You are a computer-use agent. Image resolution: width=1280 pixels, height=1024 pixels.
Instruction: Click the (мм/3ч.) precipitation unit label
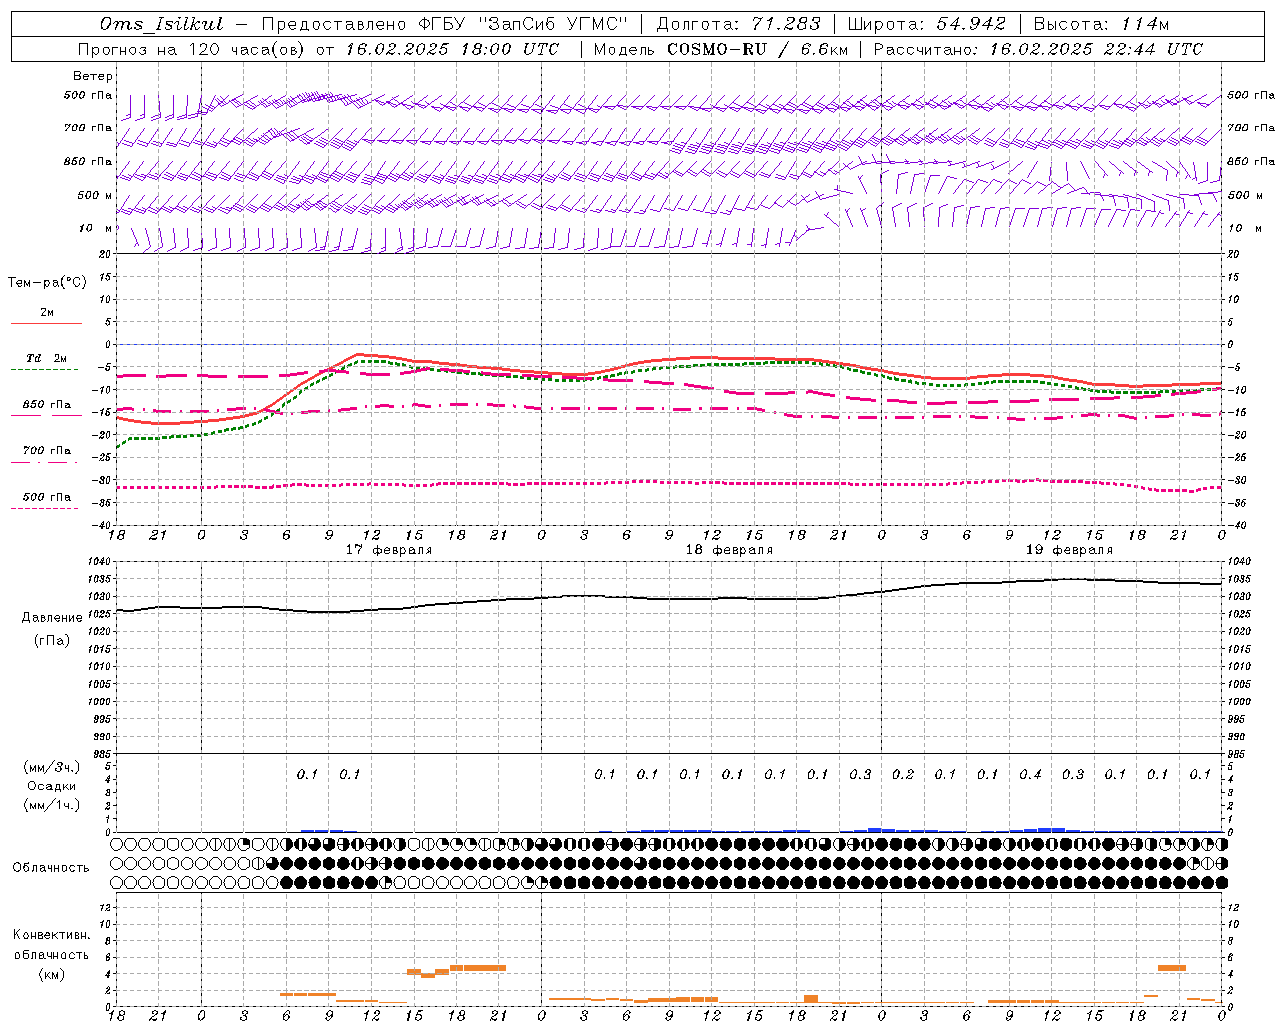52,767
